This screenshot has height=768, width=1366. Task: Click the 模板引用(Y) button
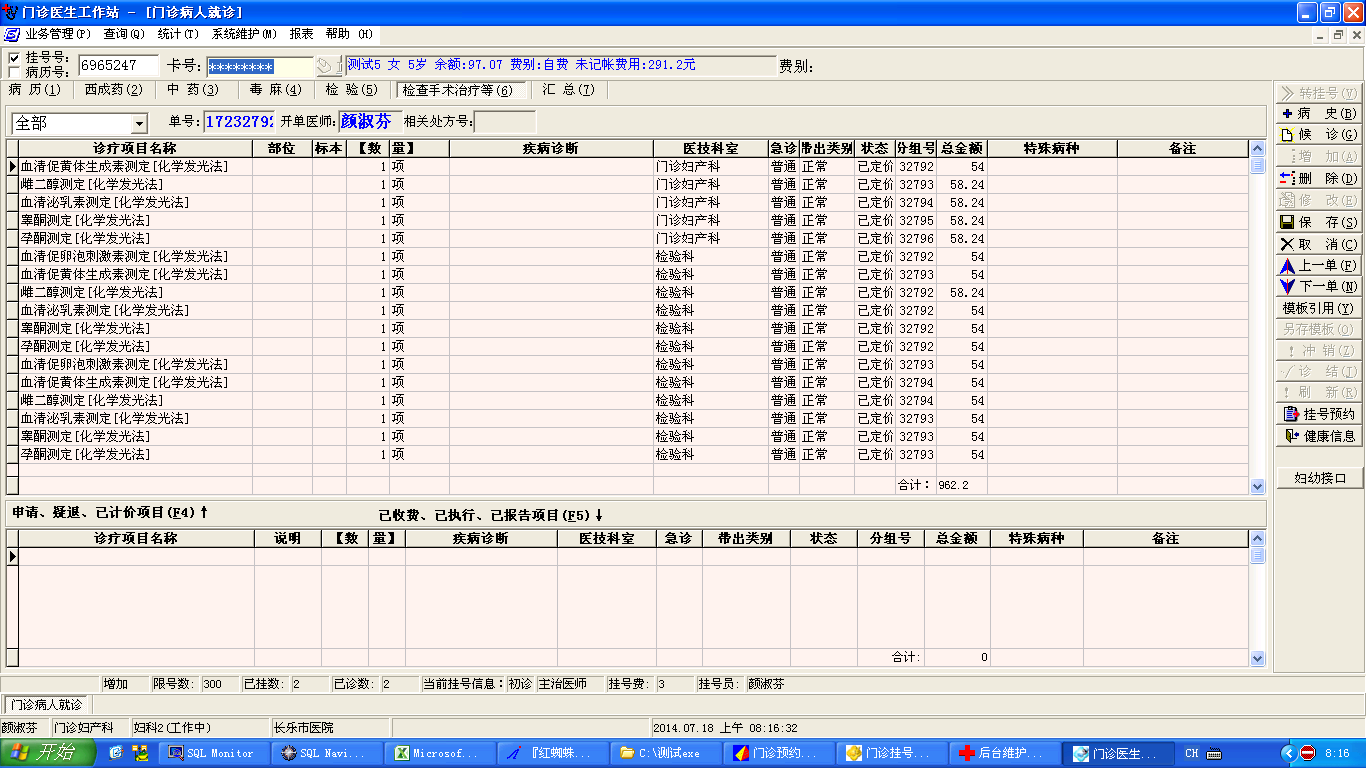1319,309
